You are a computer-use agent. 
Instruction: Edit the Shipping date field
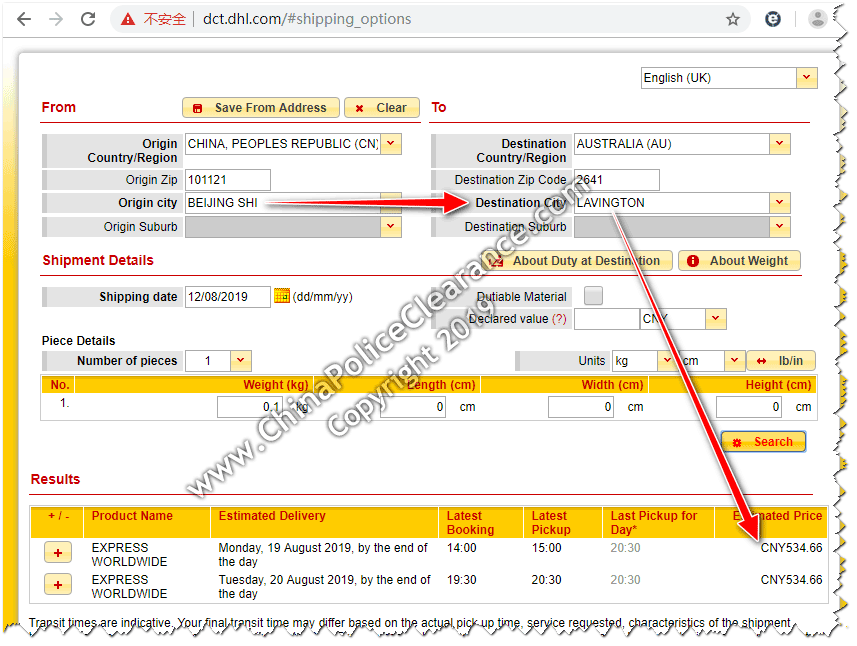[227, 297]
